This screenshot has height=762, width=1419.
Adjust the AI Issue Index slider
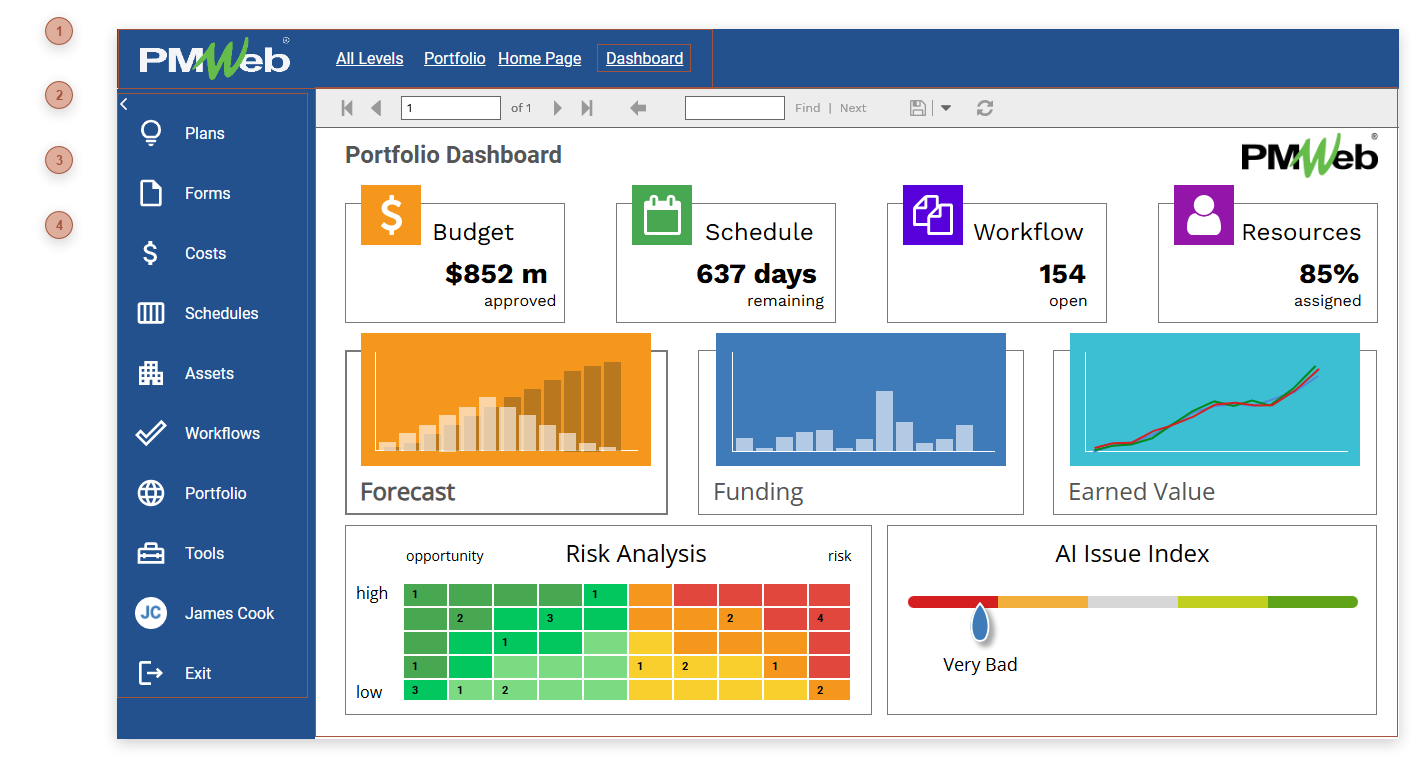click(x=979, y=620)
